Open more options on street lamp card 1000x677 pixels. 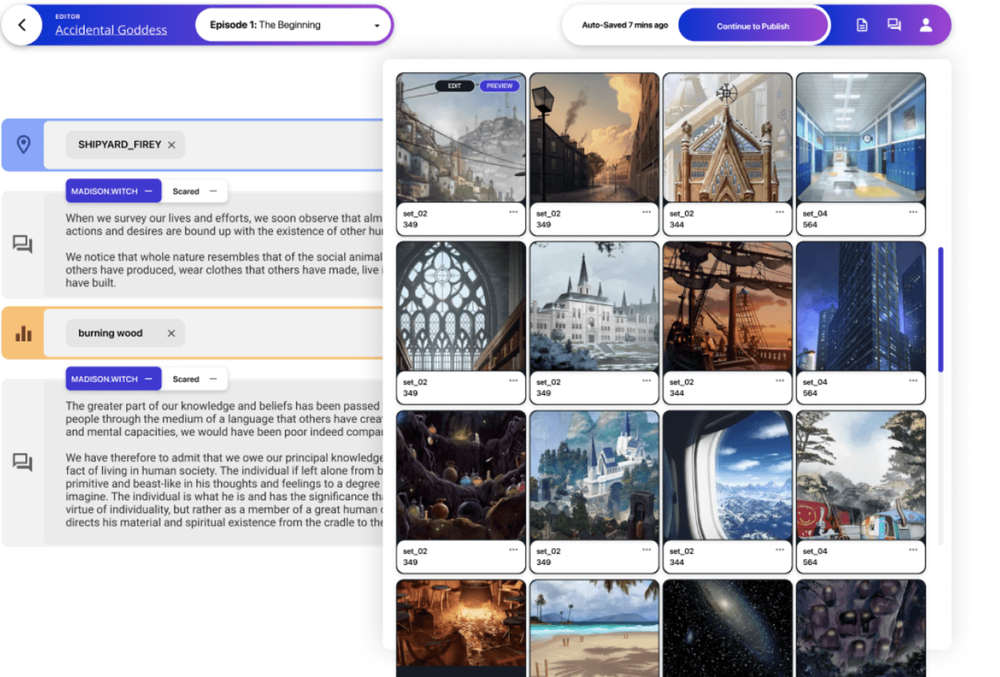pos(647,212)
